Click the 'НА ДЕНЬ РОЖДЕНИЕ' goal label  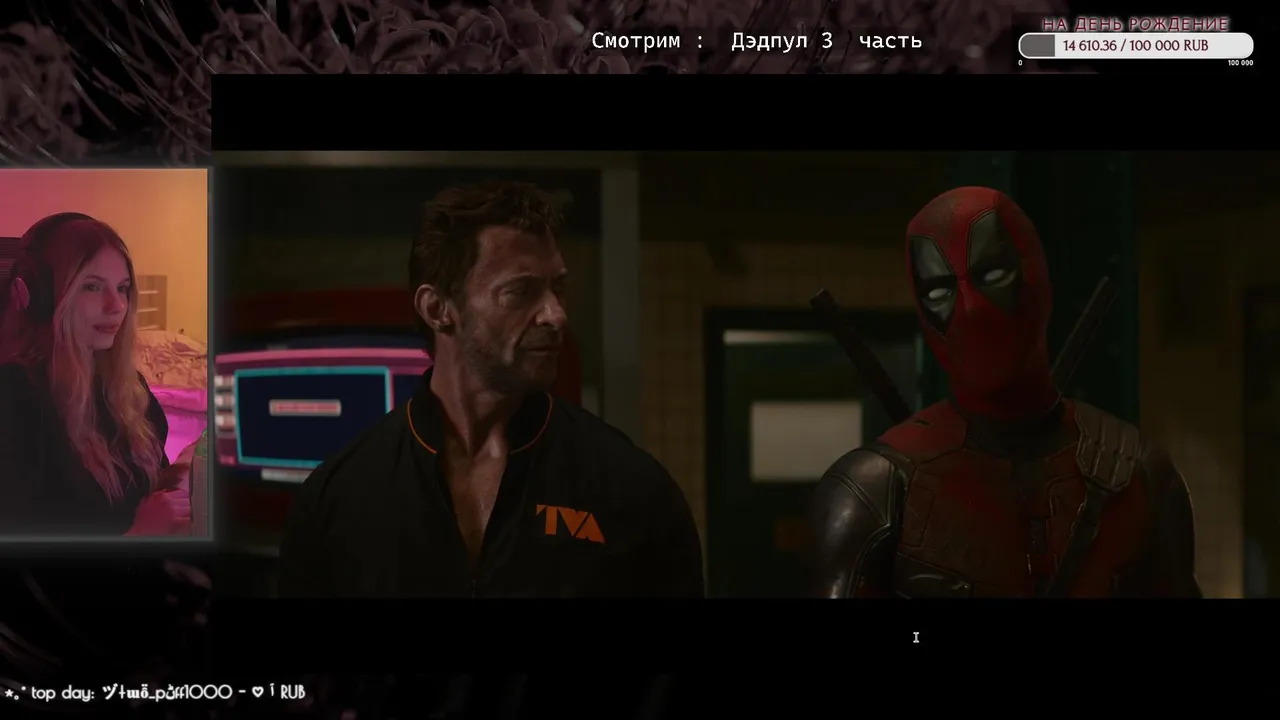pos(1135,24)
